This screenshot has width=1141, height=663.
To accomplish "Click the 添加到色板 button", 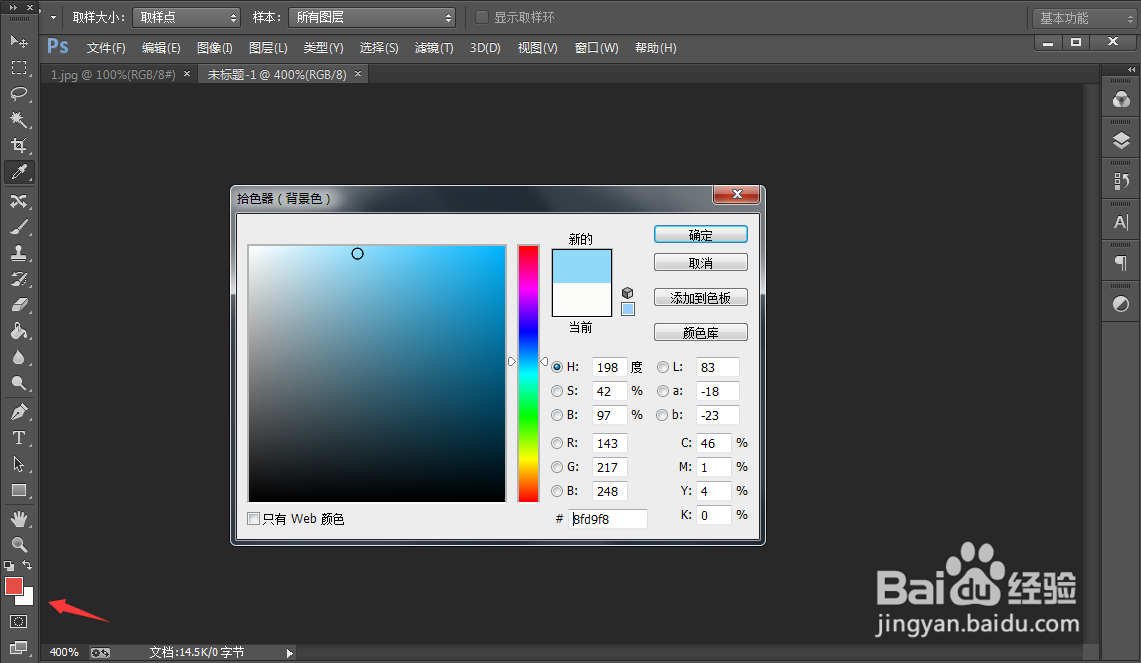I will click(700, 297).
